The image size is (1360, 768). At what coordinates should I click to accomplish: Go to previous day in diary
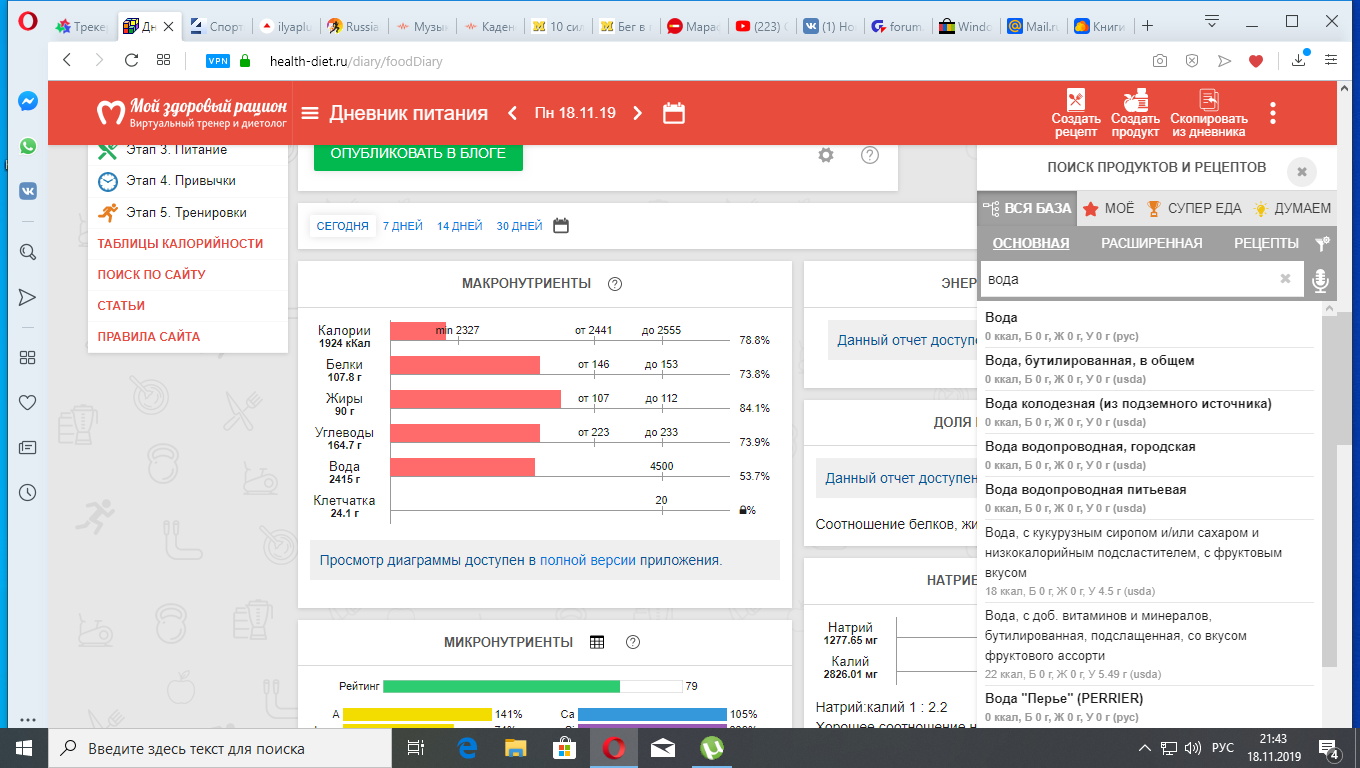click(512, 113)
